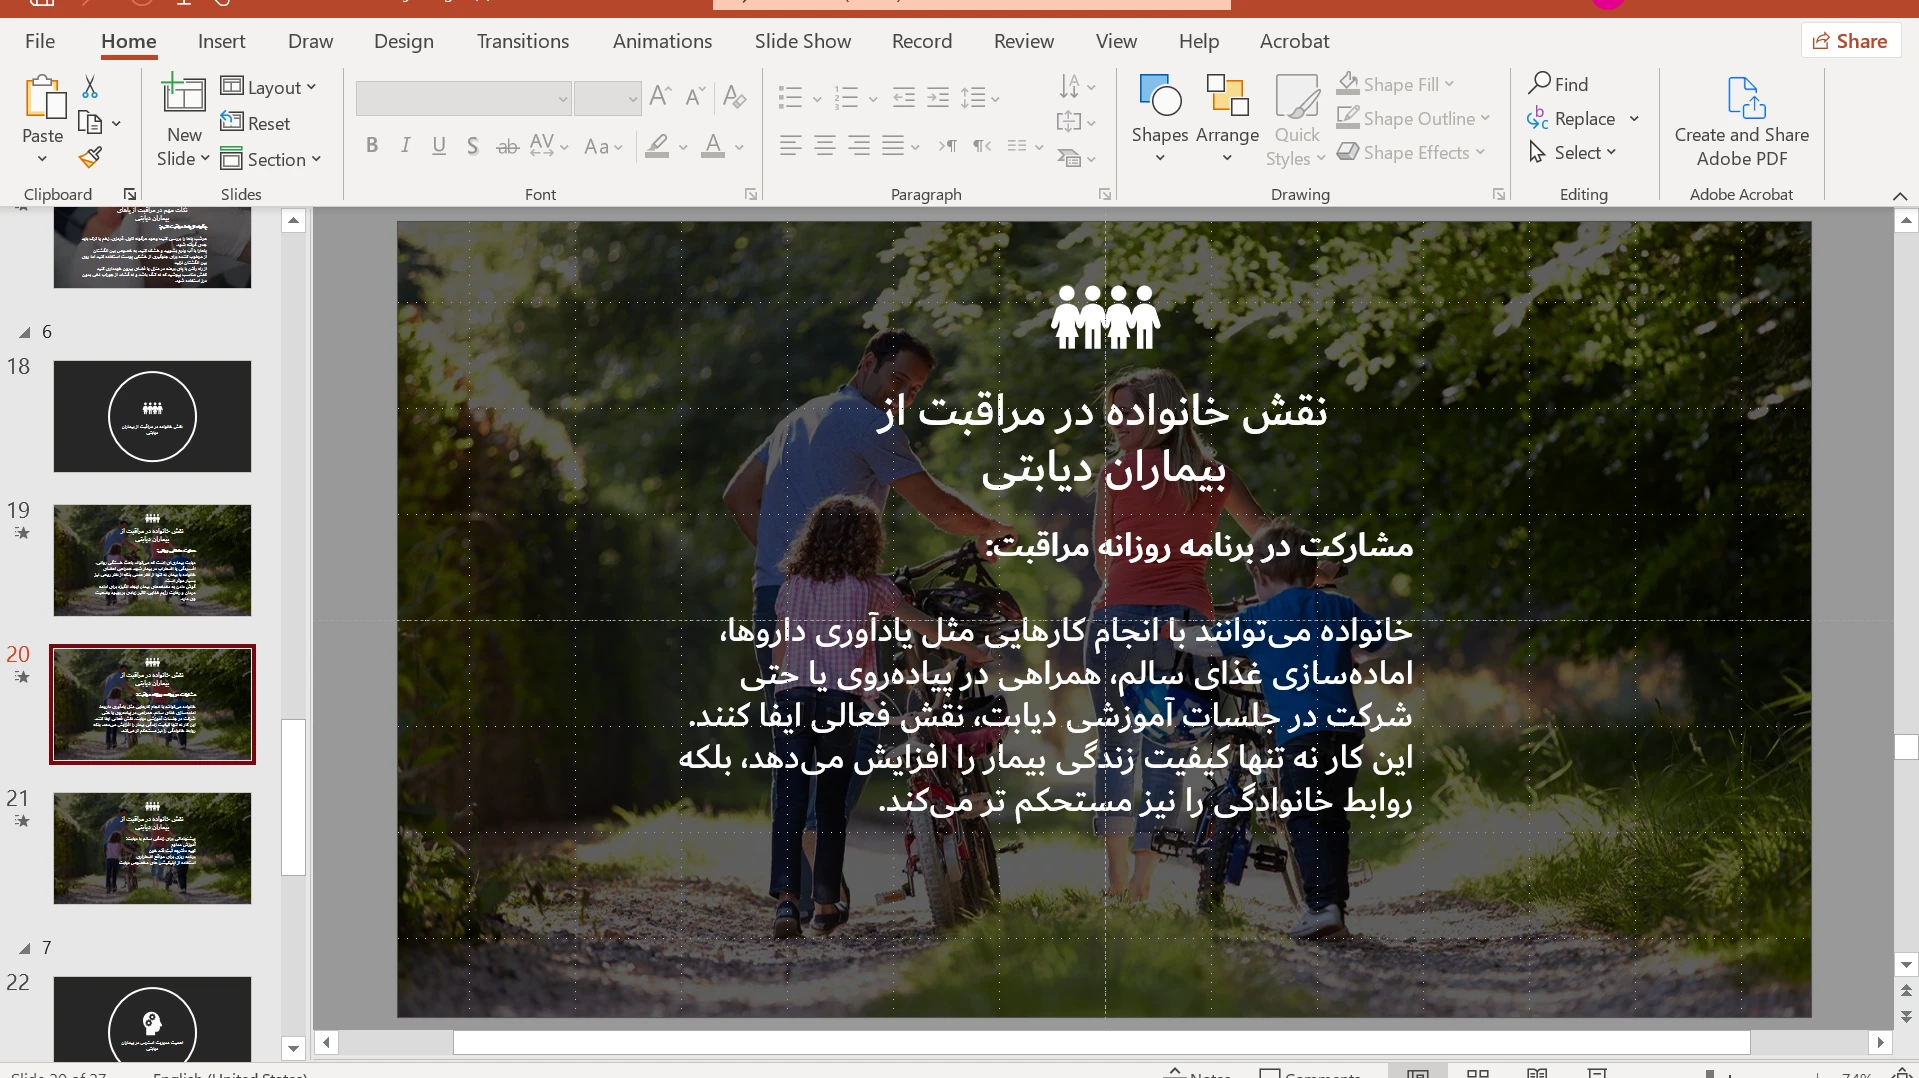This screenshot has height=1078, width=1919.
Task: Click the slide title text
Action: point(1103,440)
